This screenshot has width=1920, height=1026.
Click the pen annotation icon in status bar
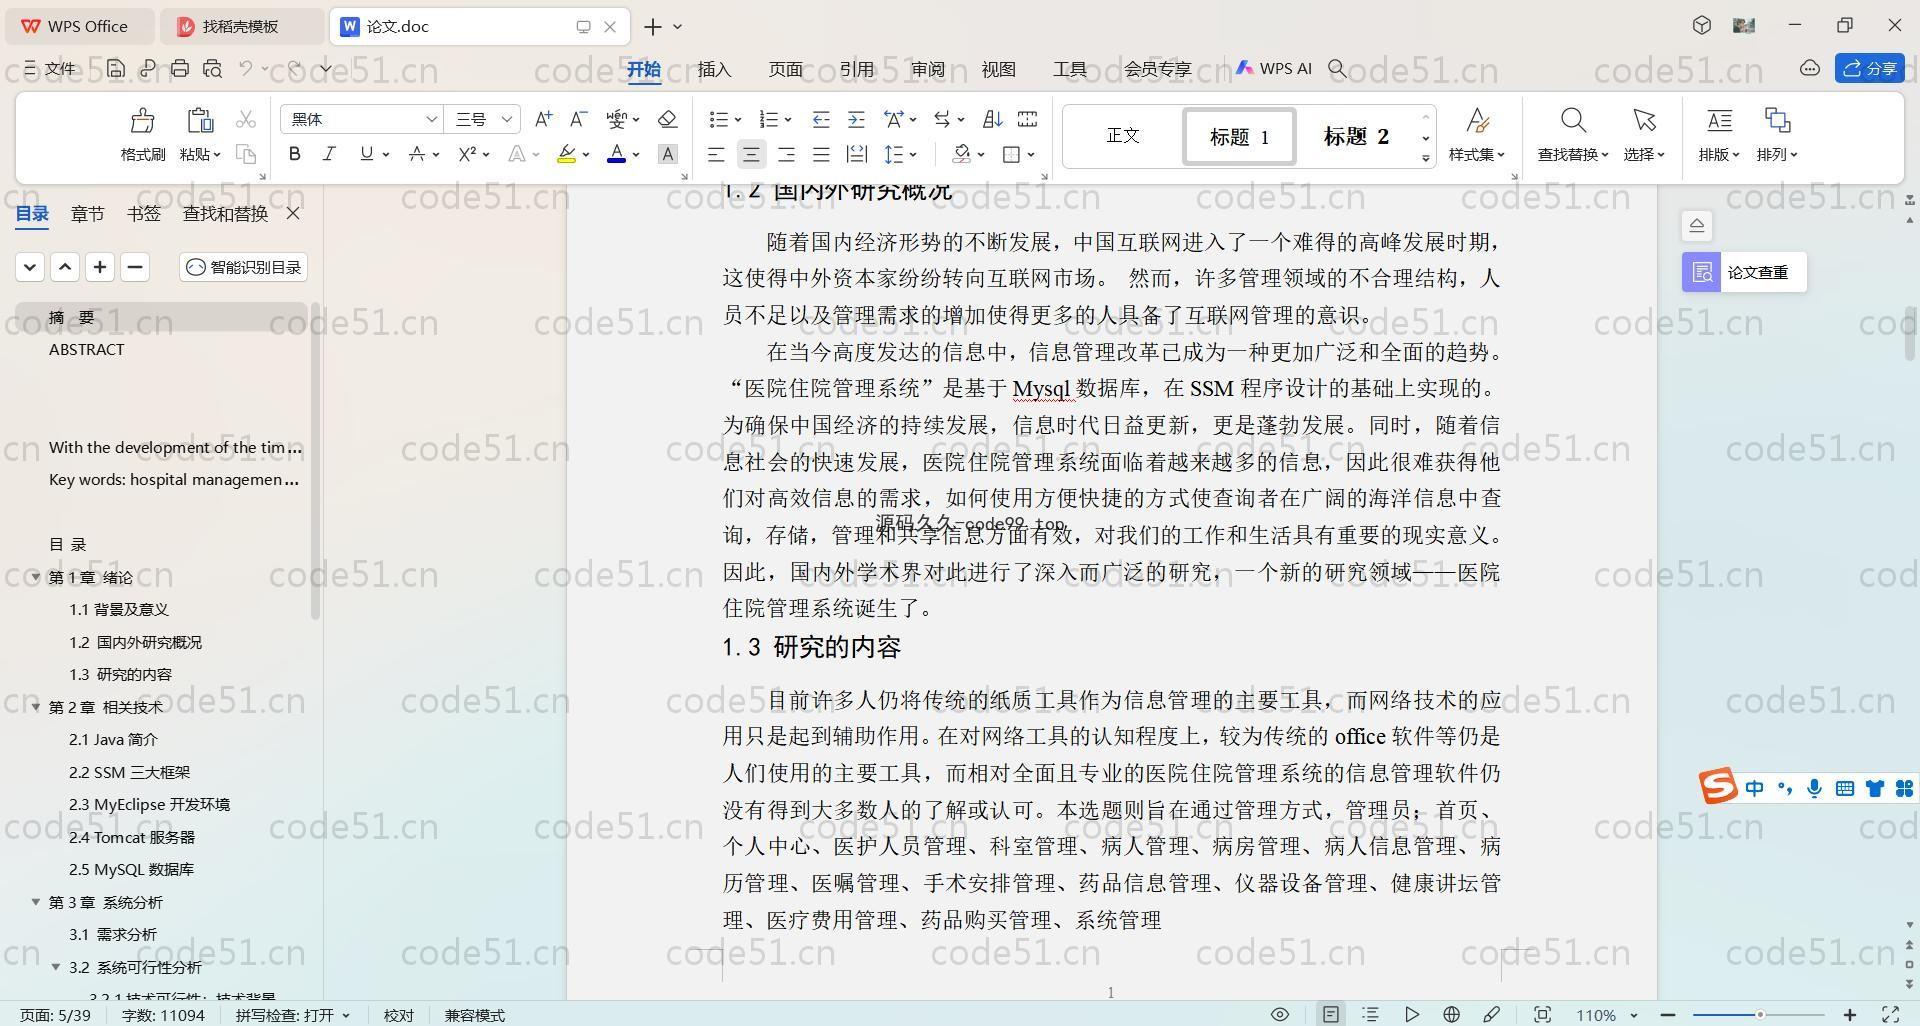[x=1491, y=1014]
